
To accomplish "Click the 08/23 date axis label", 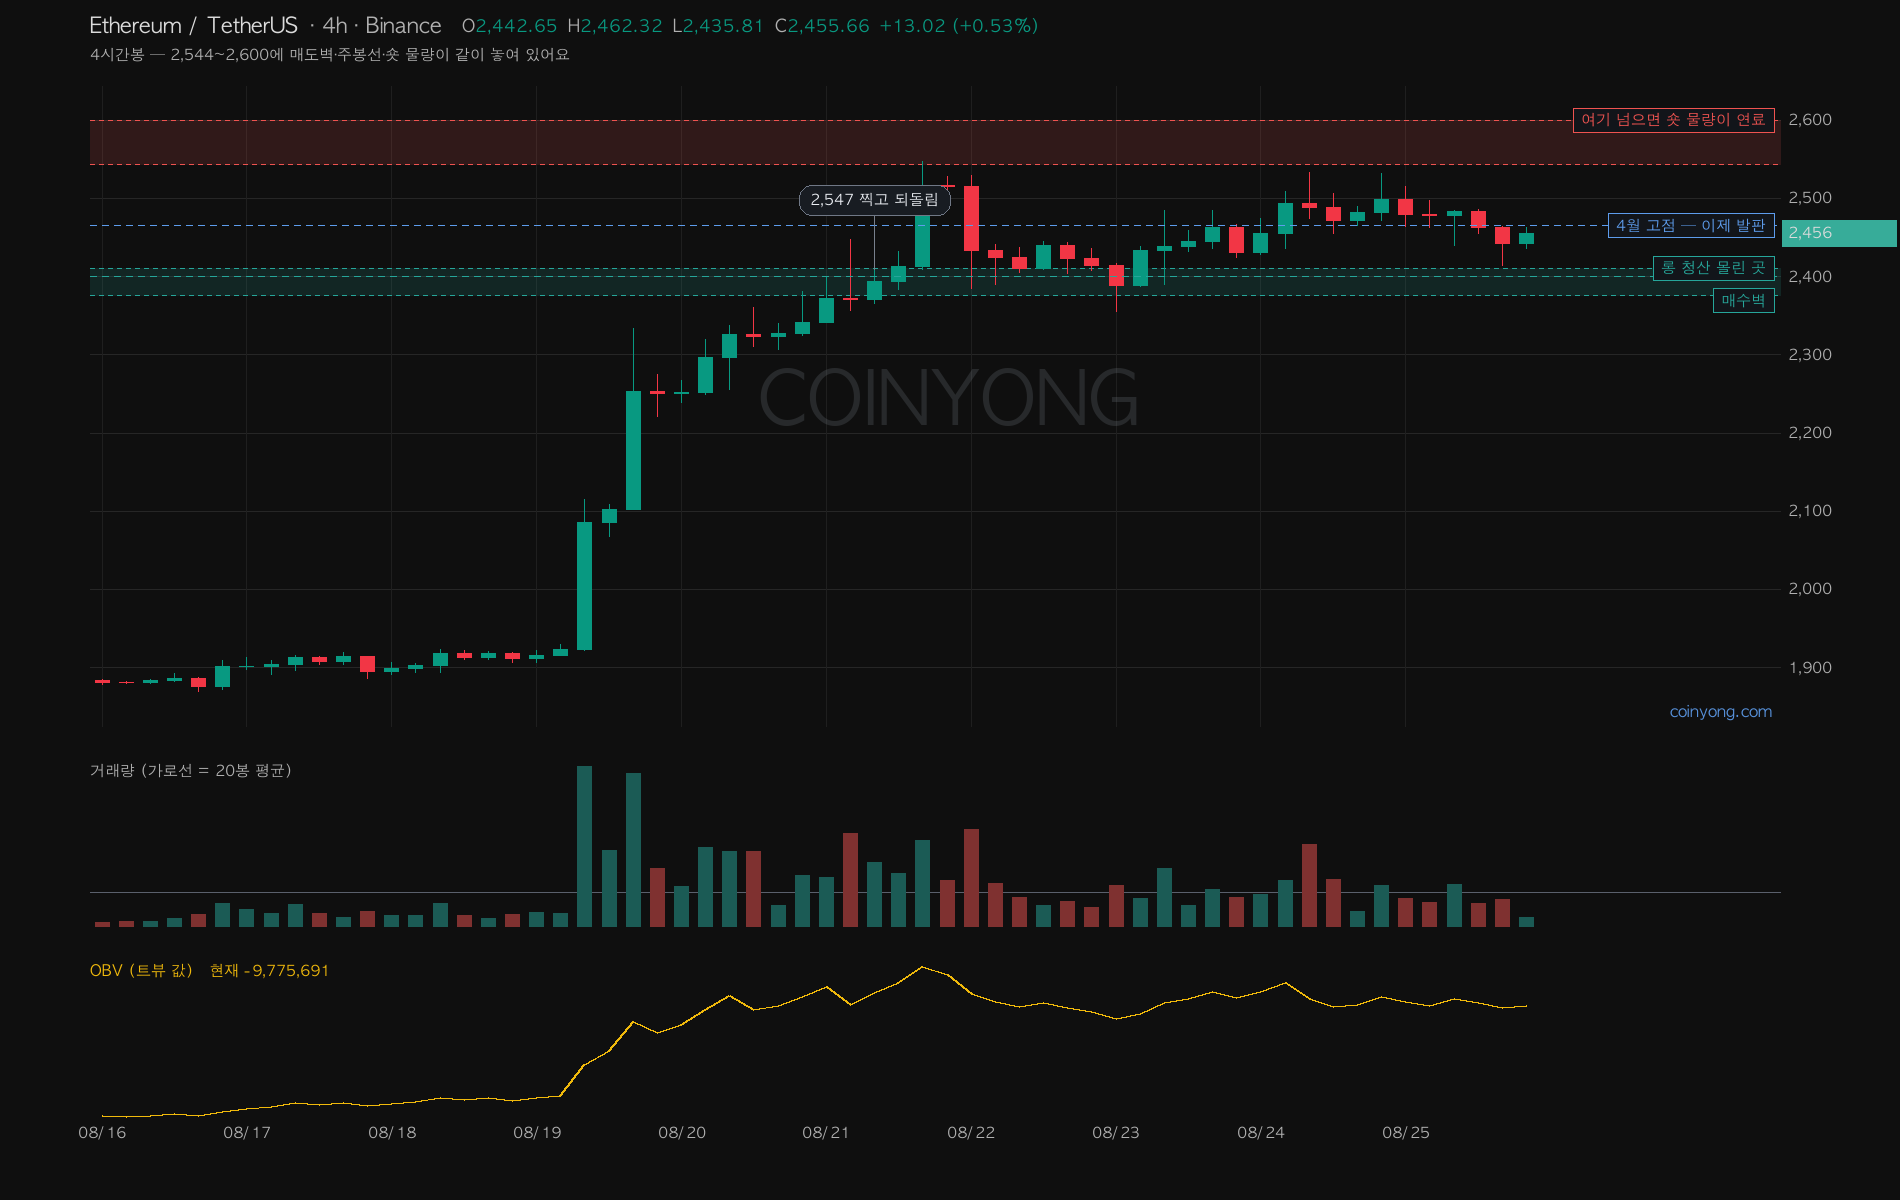I will click(x=1116, y=1133).
